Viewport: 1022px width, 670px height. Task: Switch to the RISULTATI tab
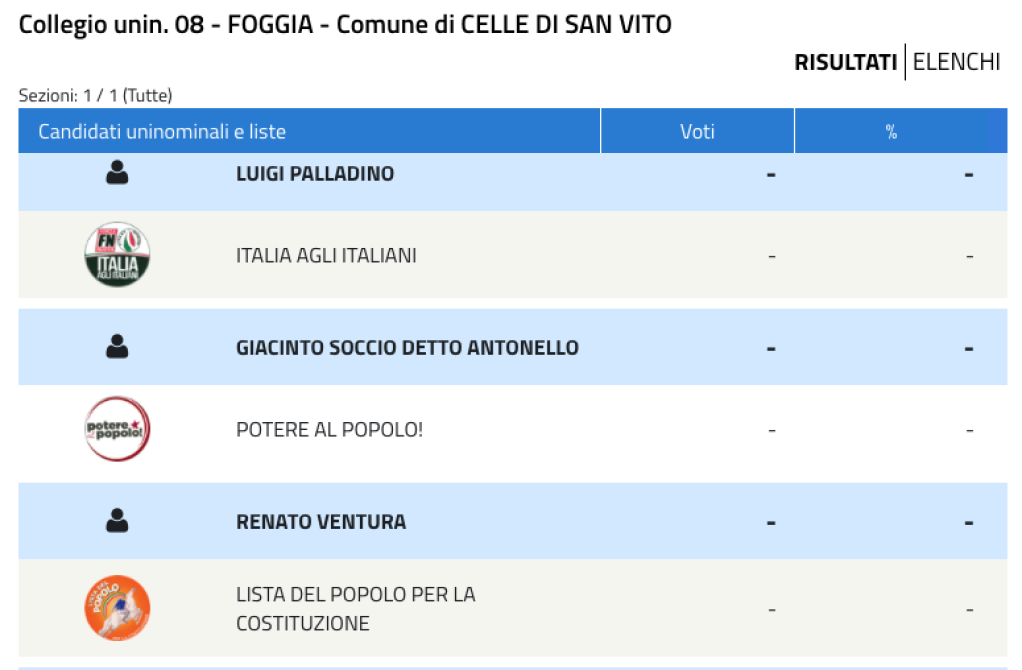[845, 62]
